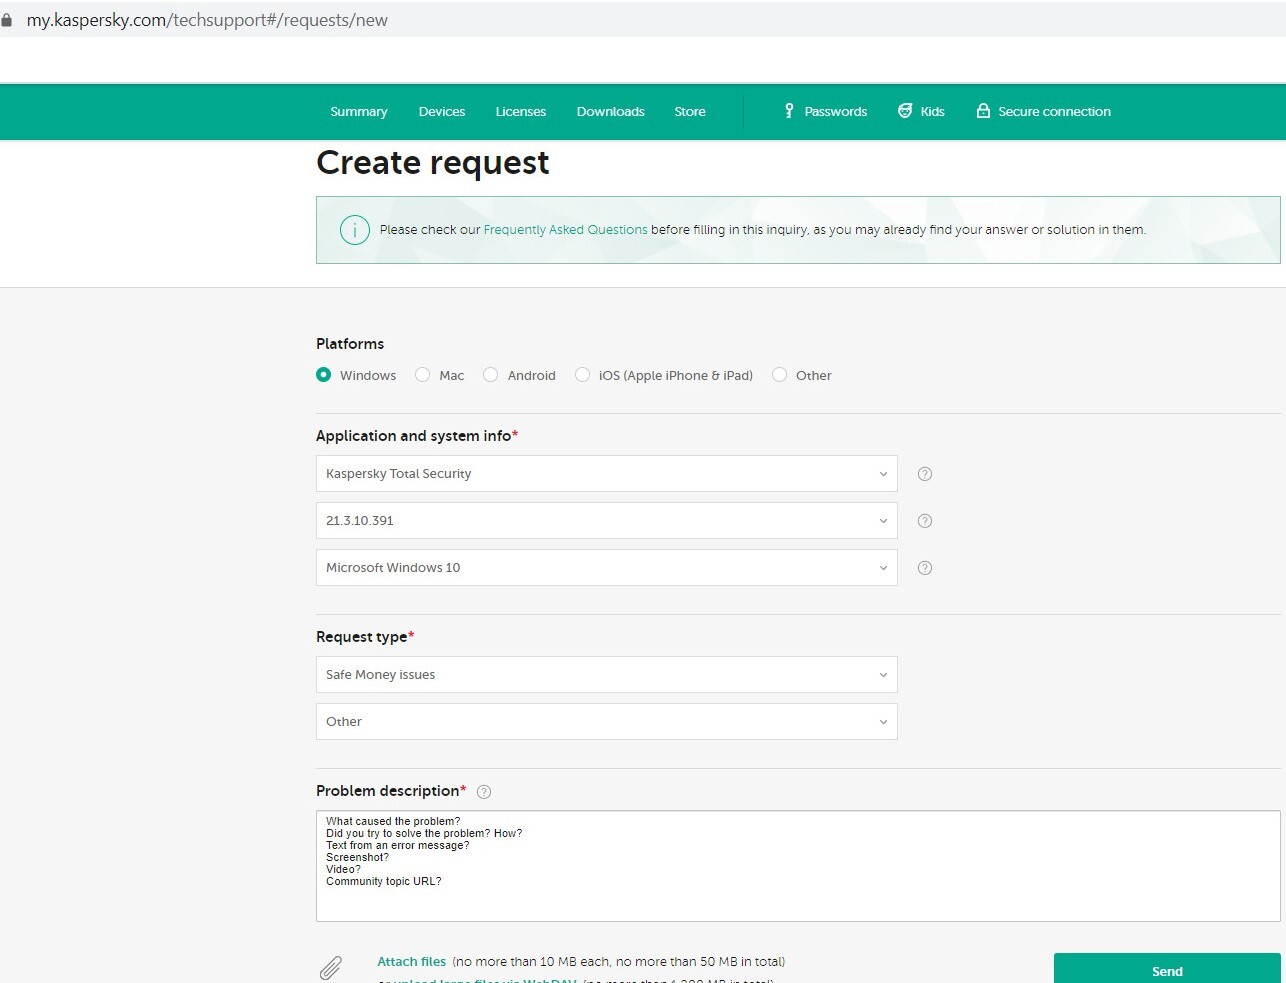Click the my.kaspersky.com URL in the address bar

207,20
